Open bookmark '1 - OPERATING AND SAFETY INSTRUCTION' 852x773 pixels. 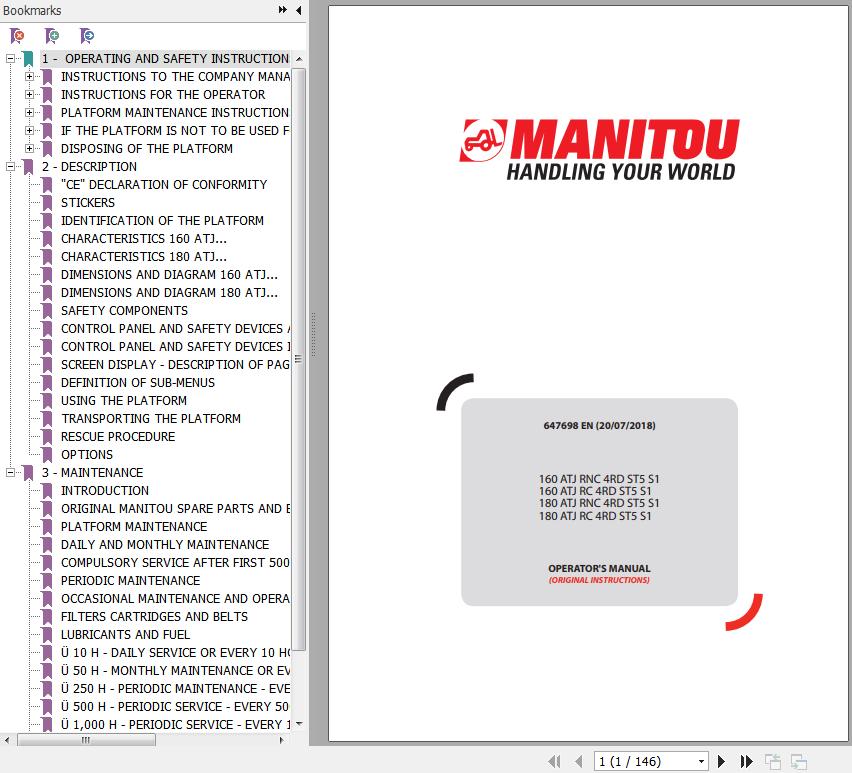166,58
